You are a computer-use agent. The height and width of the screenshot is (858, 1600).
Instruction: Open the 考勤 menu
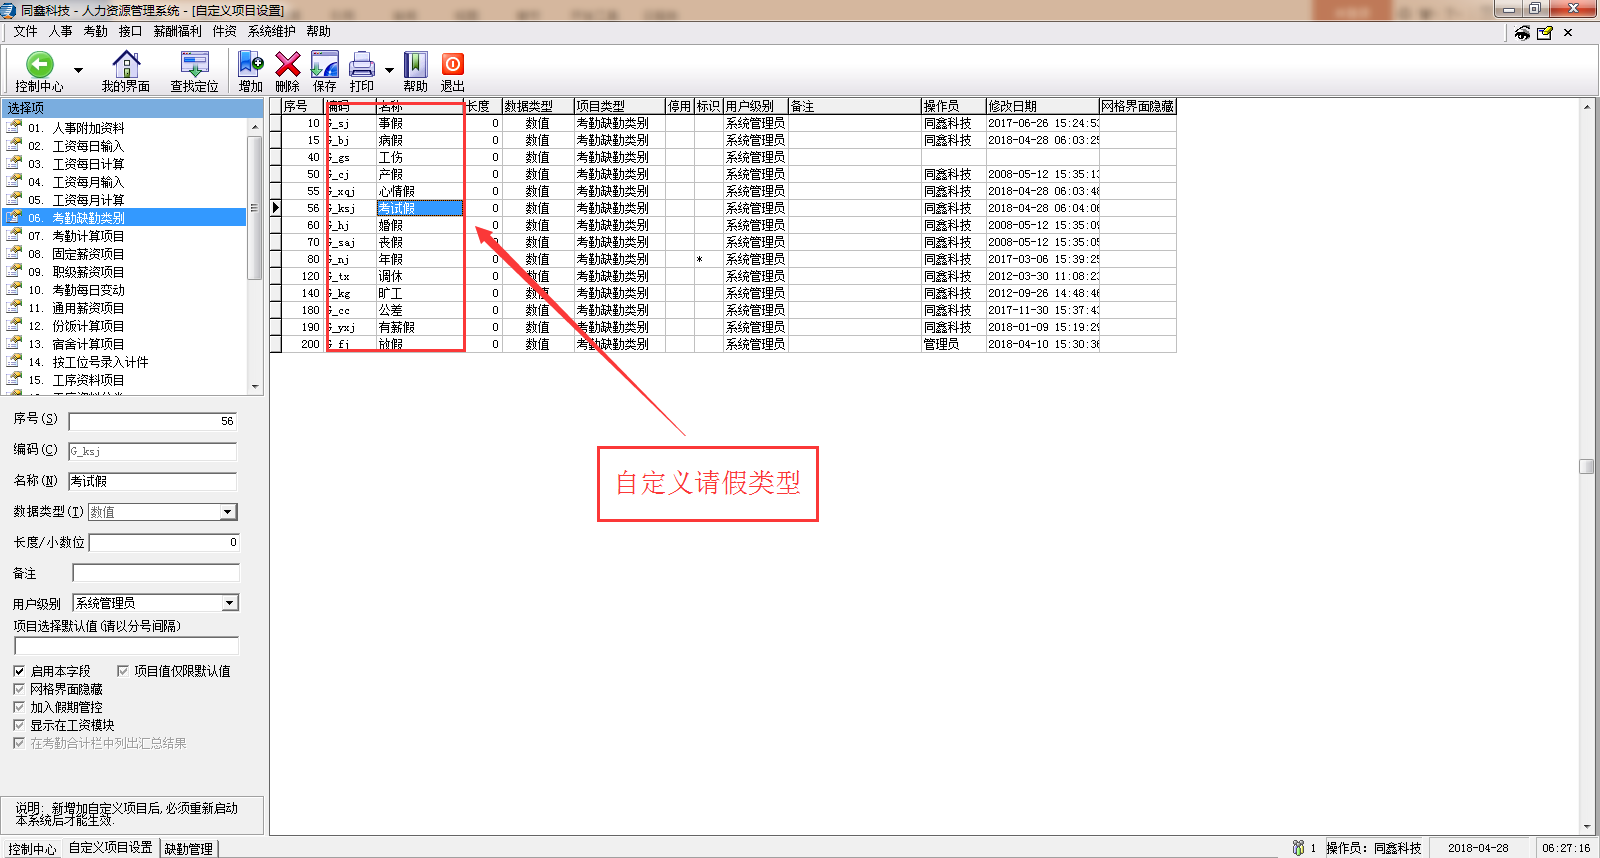click(95, 32)
